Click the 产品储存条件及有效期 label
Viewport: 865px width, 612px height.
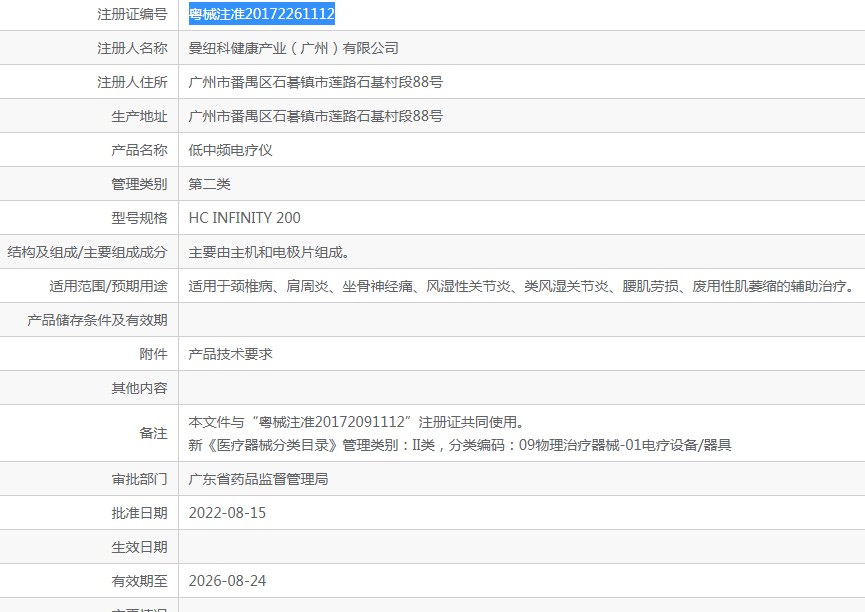[97, 320]
